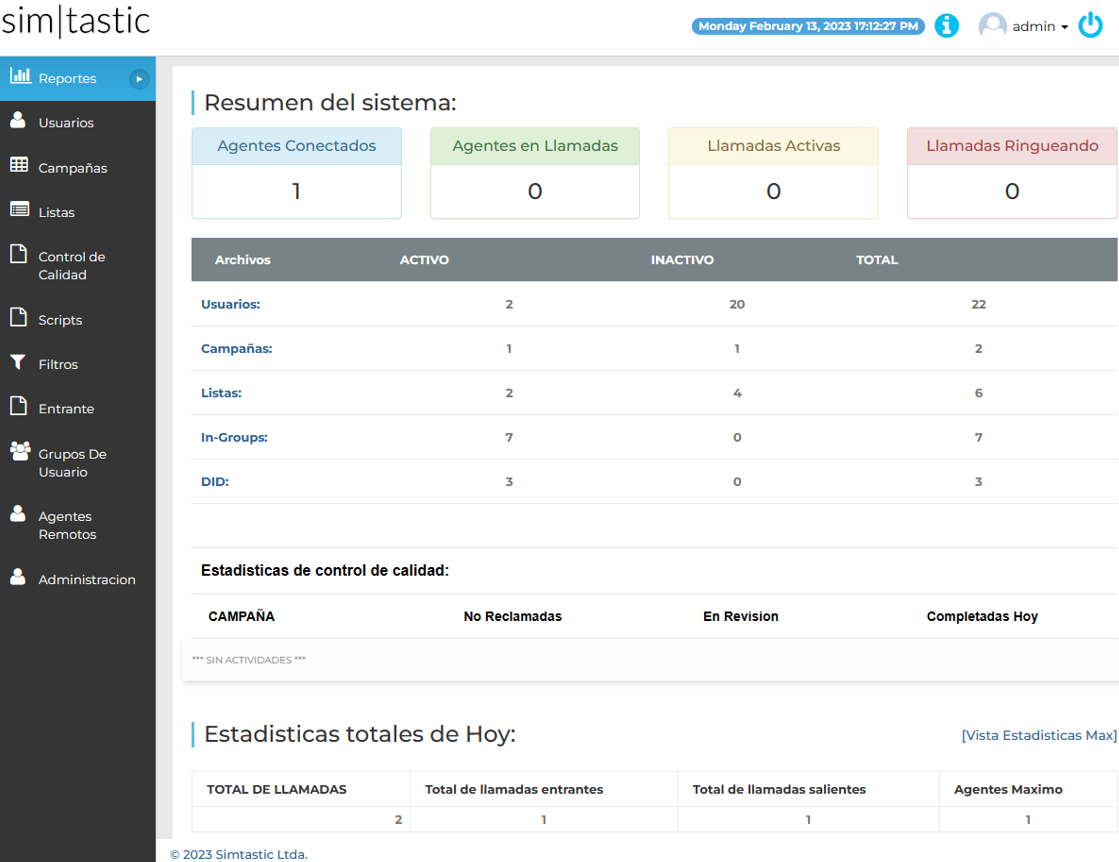Click the Control de Calidad document icon
This screenshot has height=862, width=1119.
pyautogui.click(x=19, y=254)
